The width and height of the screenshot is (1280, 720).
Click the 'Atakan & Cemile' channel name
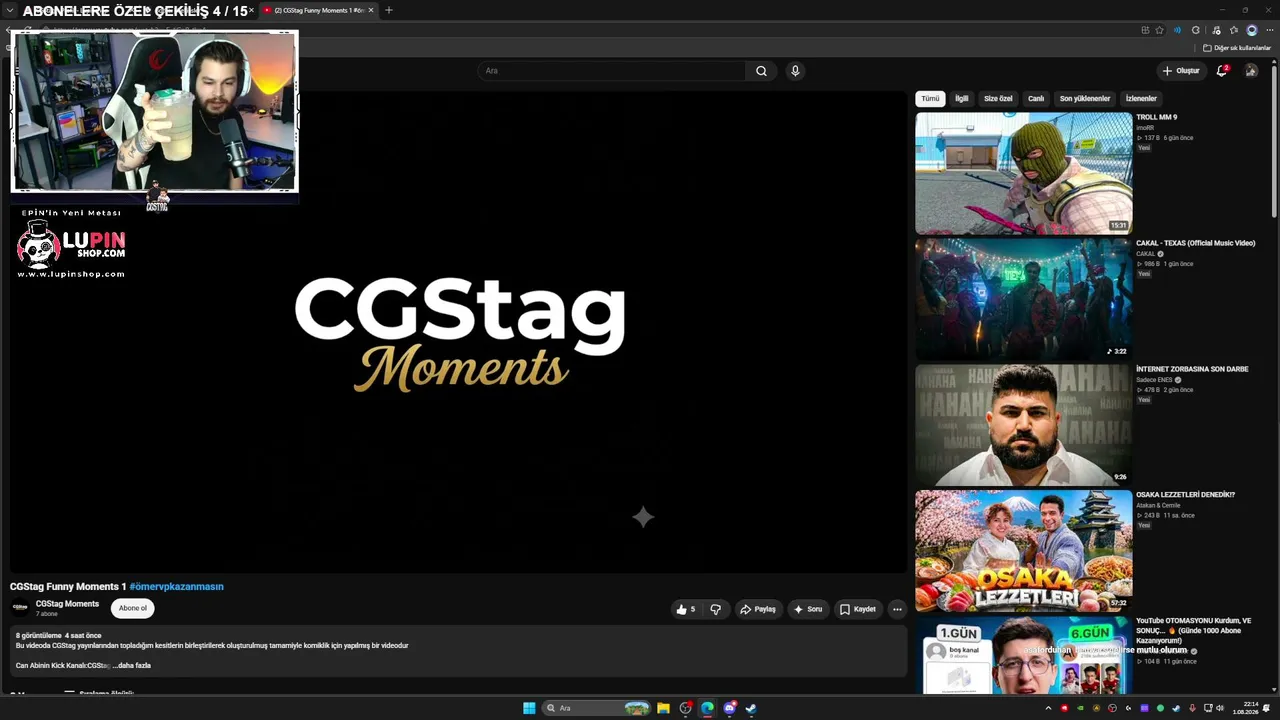[1158, 506]
